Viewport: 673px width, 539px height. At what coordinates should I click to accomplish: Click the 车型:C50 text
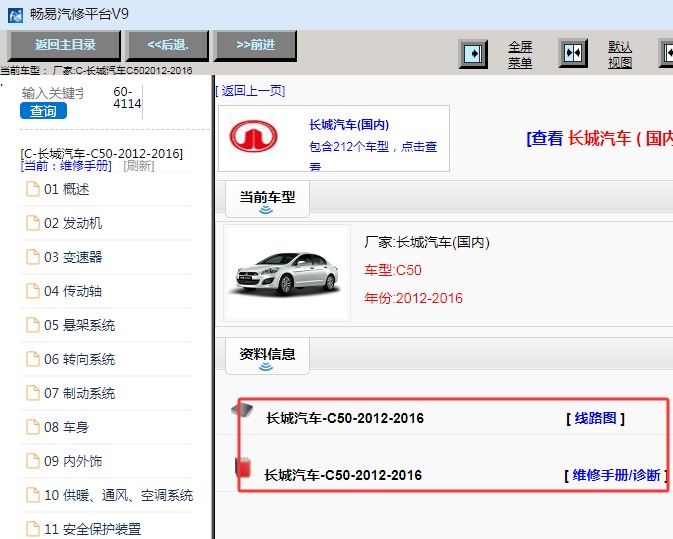(393, 270)
